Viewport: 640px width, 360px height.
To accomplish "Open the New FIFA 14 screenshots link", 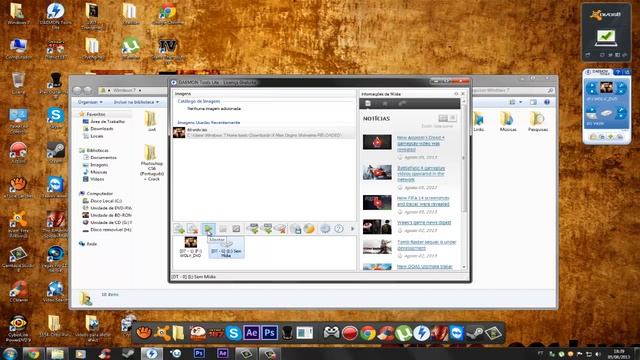I will (423, 201).
